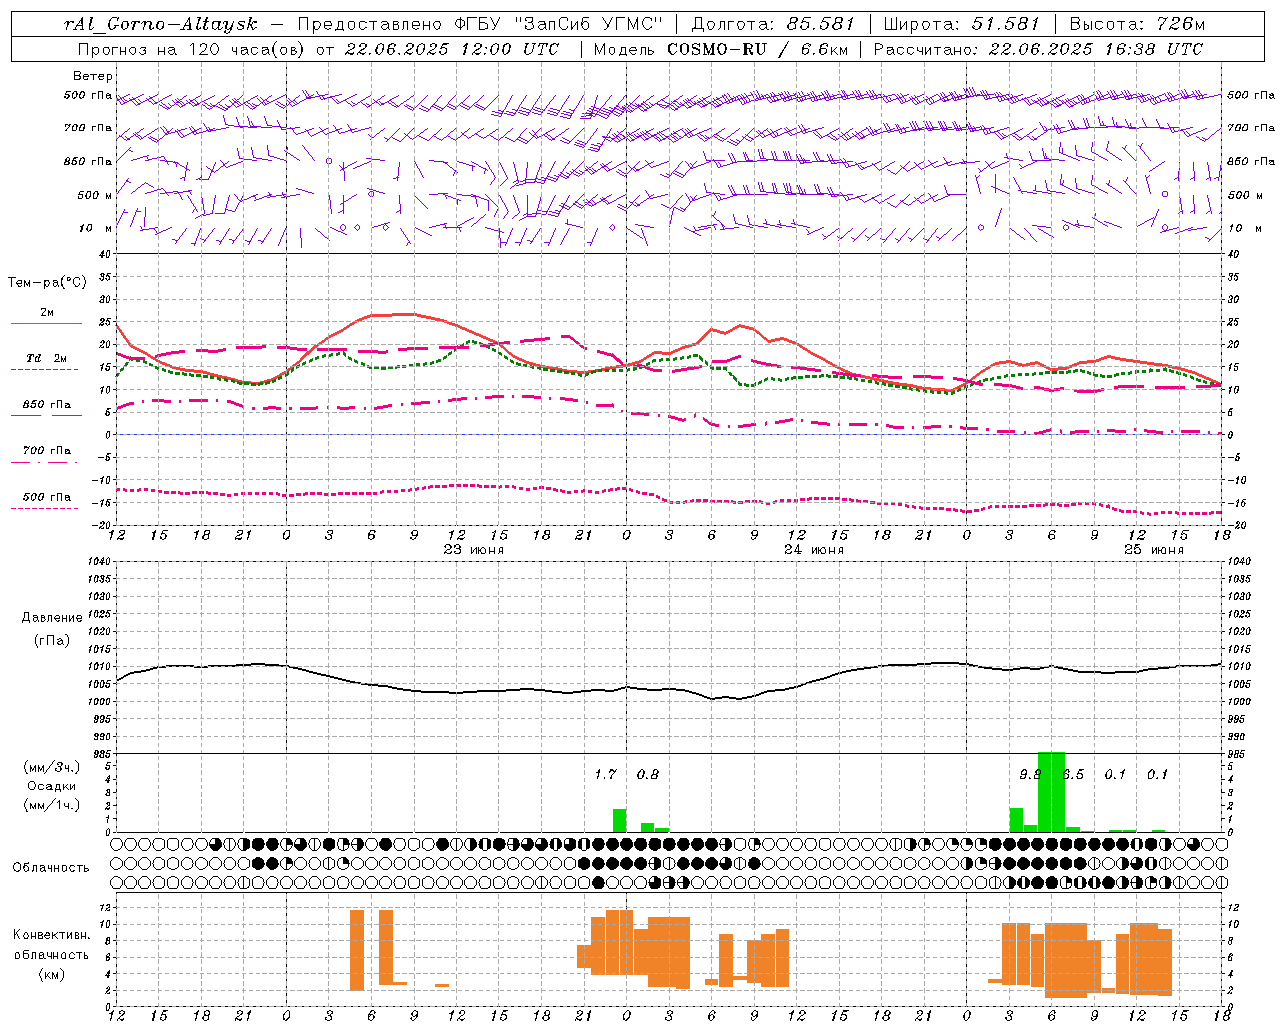Select the (мм/1ч.) precipitation unit label

click(52, 805)
